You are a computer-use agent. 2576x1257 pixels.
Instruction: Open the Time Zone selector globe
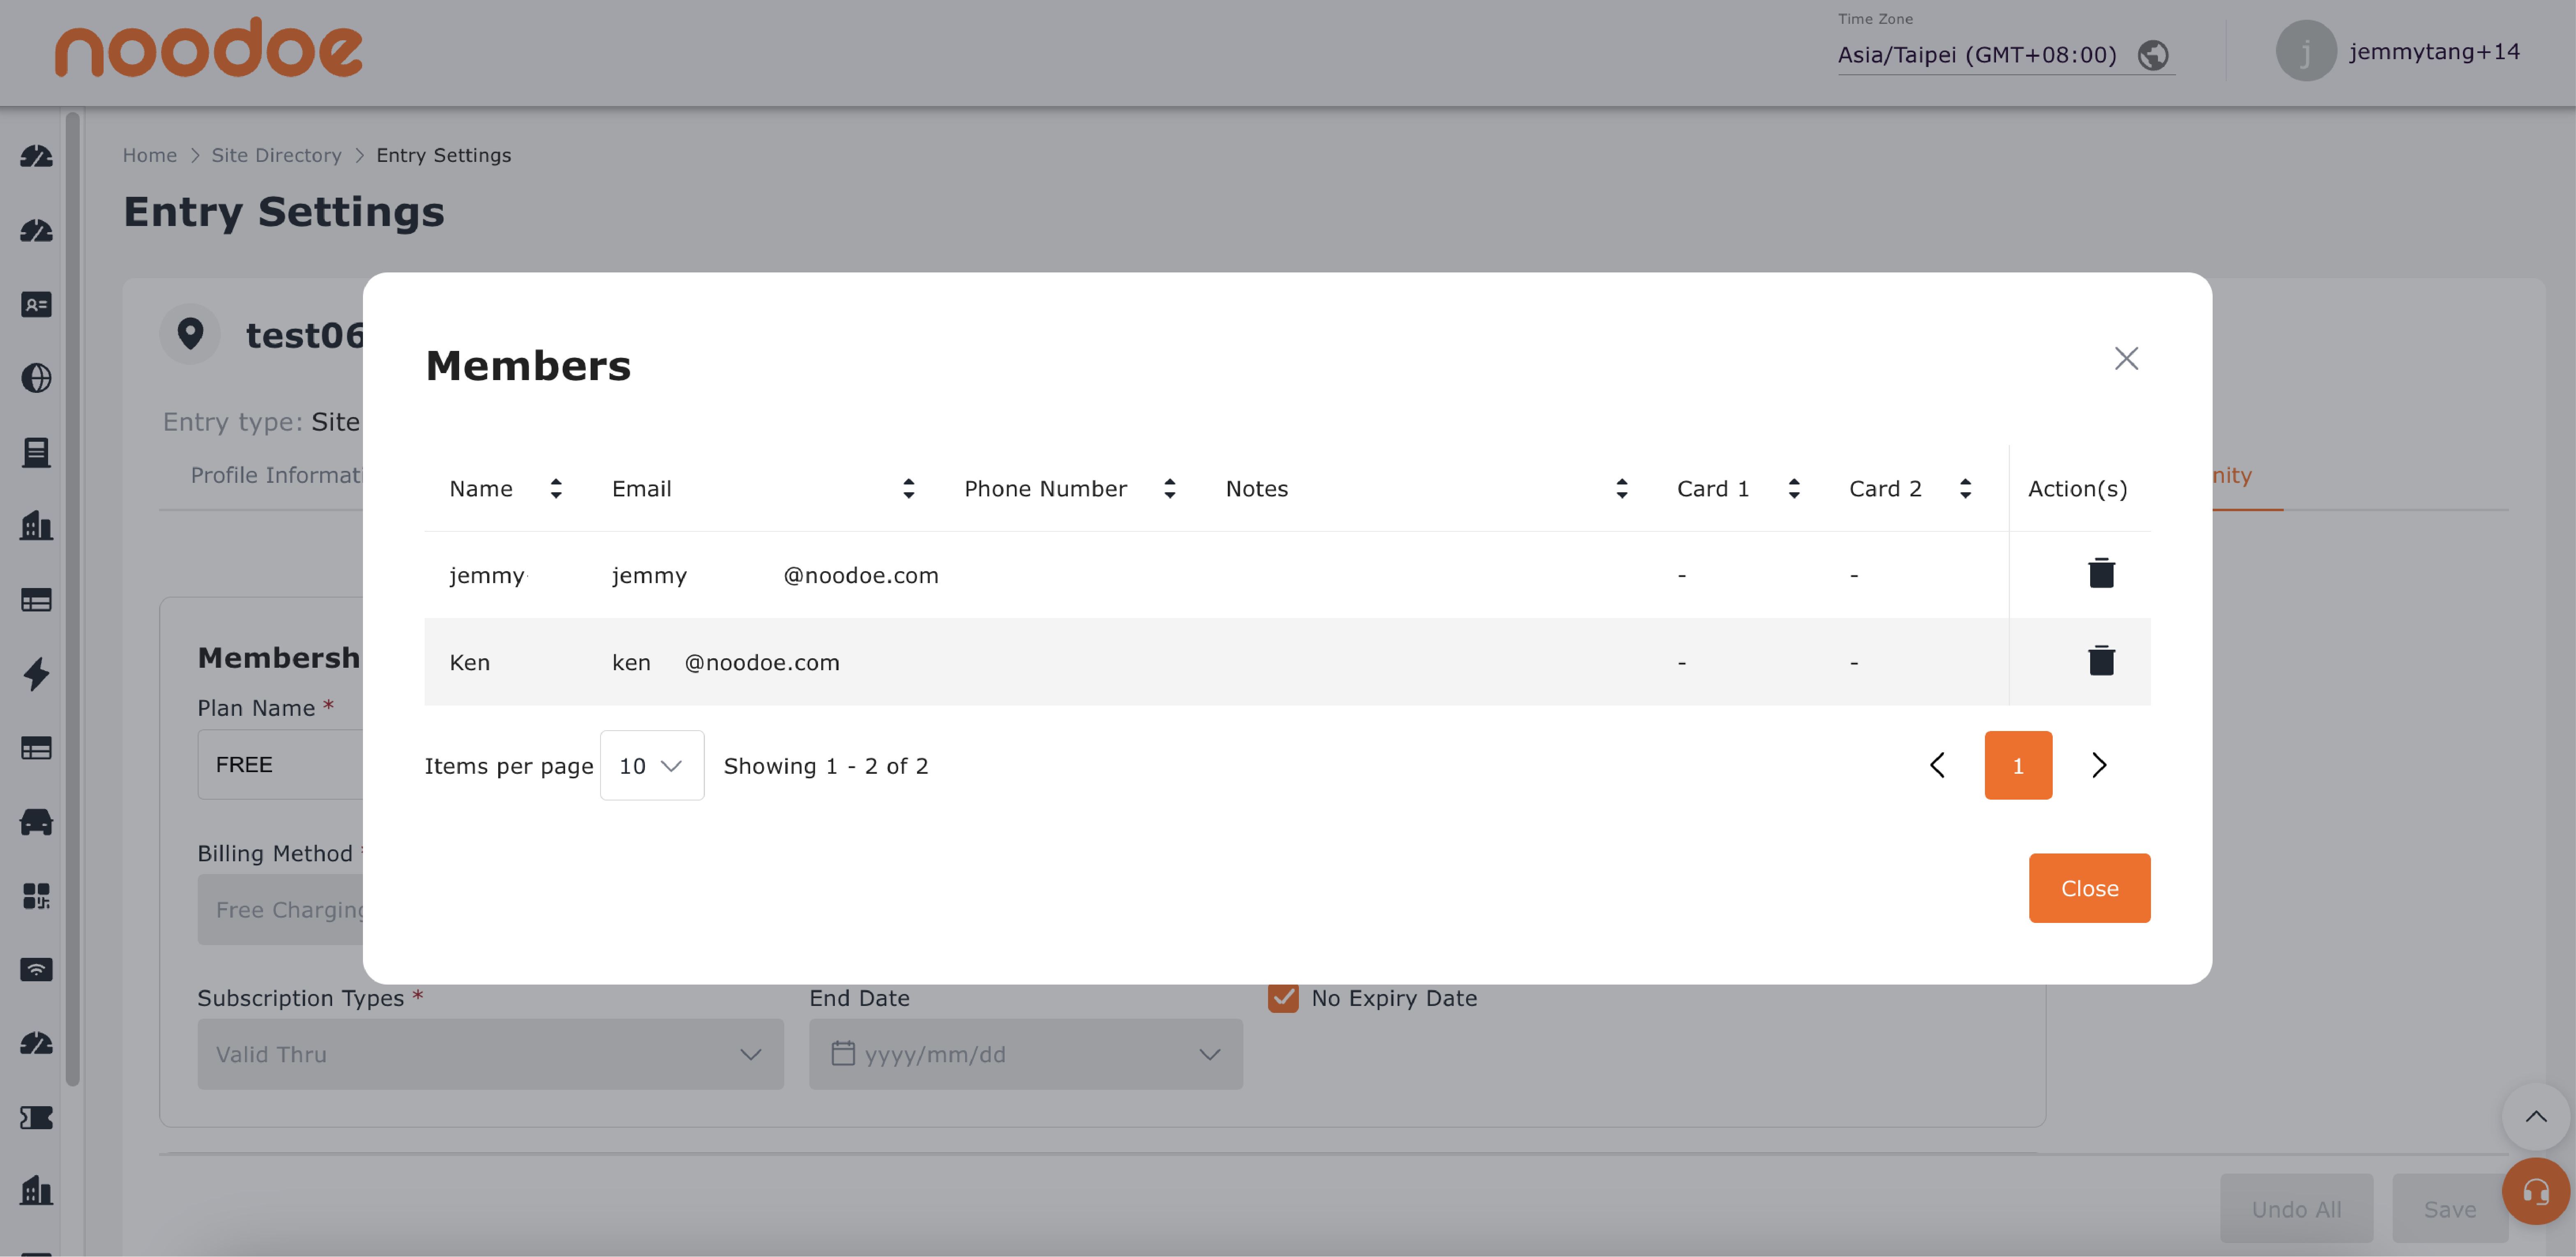click(x=2153, y=55)
